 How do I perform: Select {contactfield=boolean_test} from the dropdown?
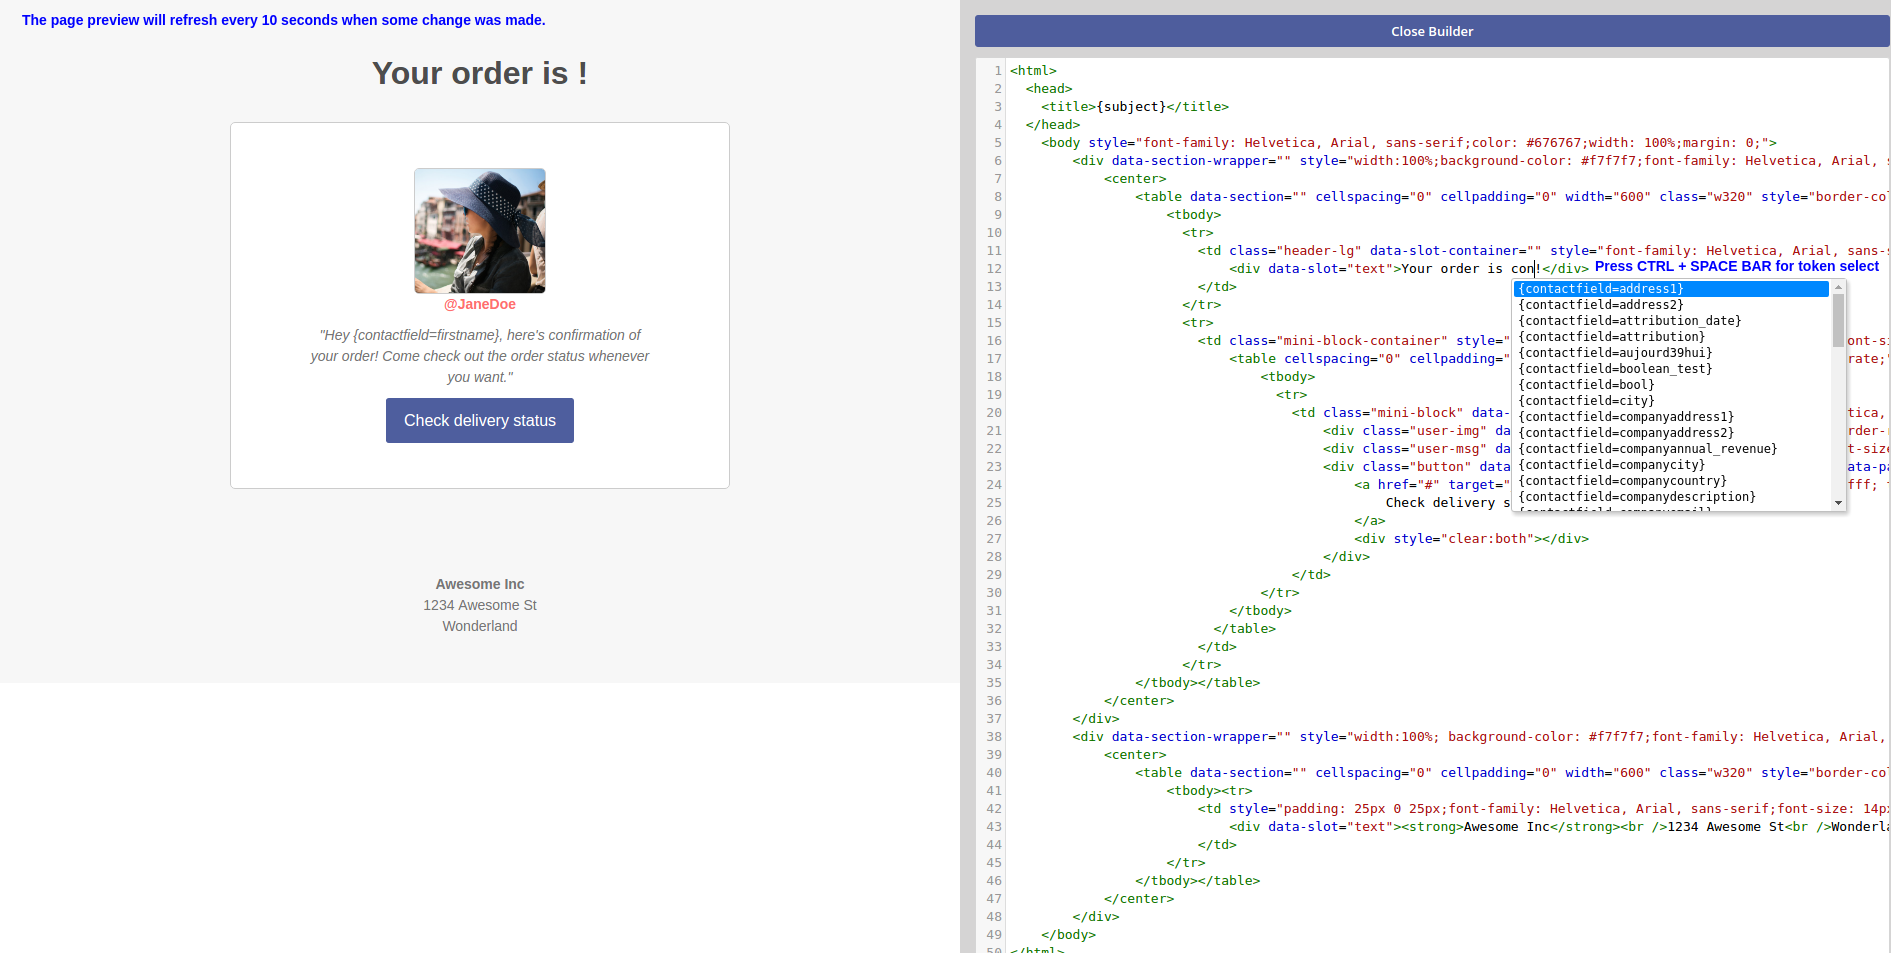(x=1615, y=369)
